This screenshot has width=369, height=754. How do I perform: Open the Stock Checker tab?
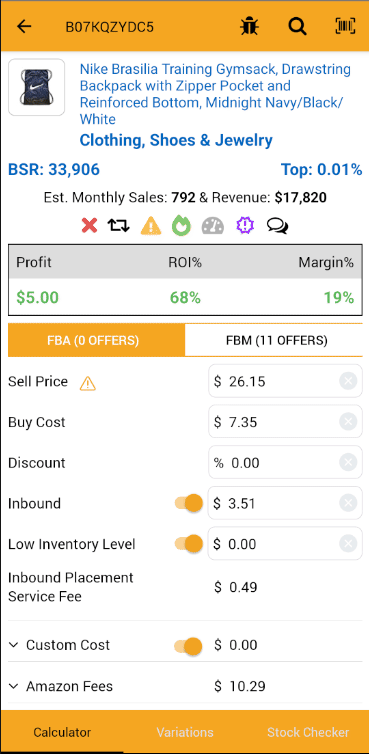tap(308, 732)
